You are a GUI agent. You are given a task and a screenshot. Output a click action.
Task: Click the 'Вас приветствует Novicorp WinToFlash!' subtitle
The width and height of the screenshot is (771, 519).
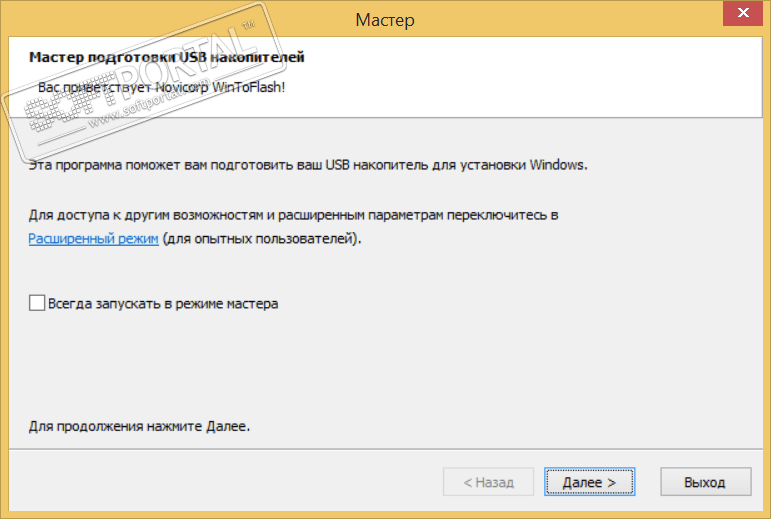coord(162,87)
